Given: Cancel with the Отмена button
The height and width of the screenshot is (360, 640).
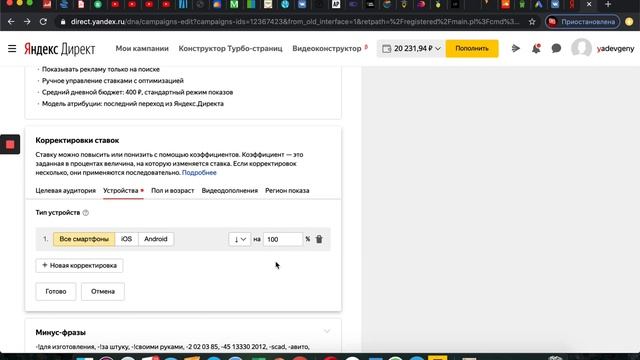Looking at the screenshot, I should point(103,291).
